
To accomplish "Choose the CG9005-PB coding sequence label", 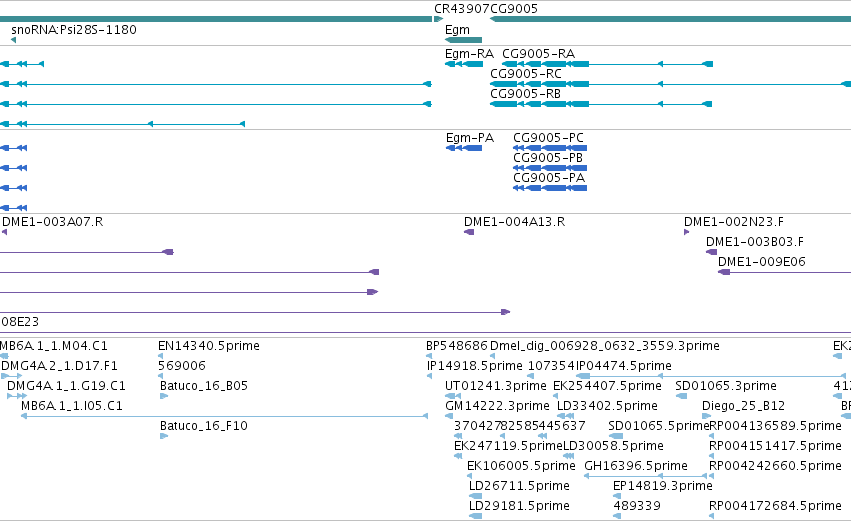I will pyautogui.click(x=548, y=158).
